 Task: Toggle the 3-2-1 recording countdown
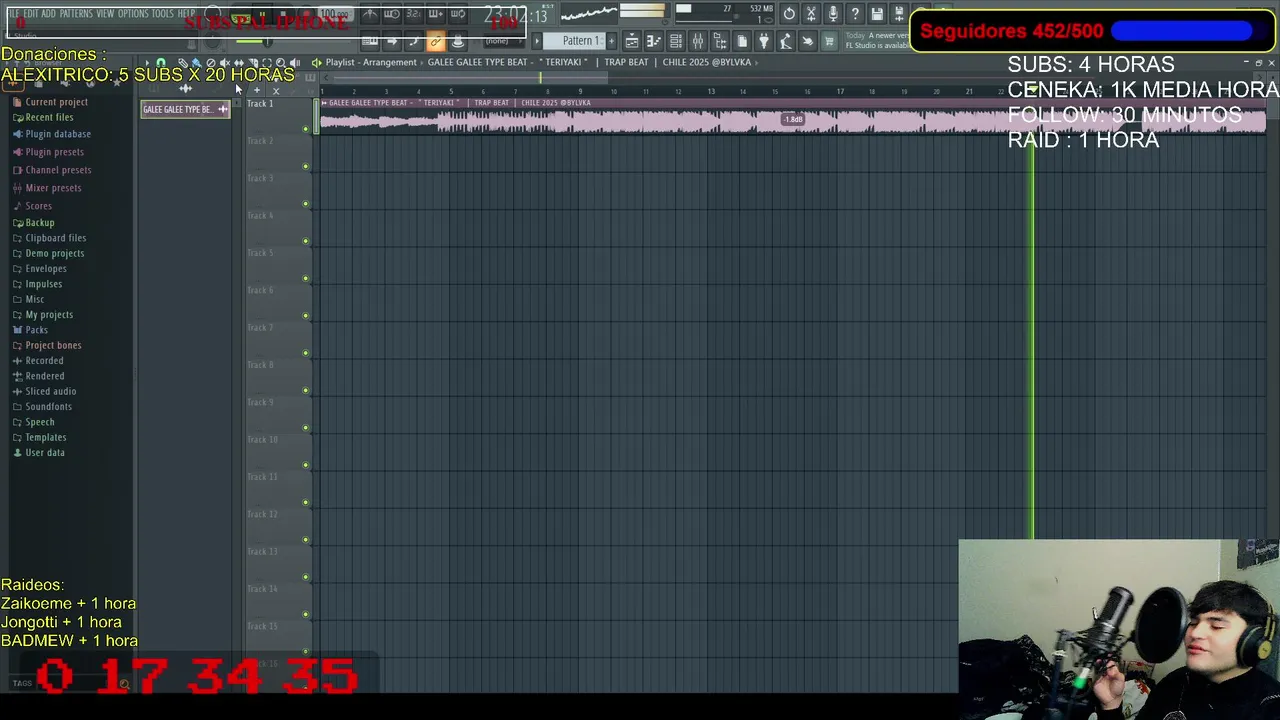[x=414, y=14]
